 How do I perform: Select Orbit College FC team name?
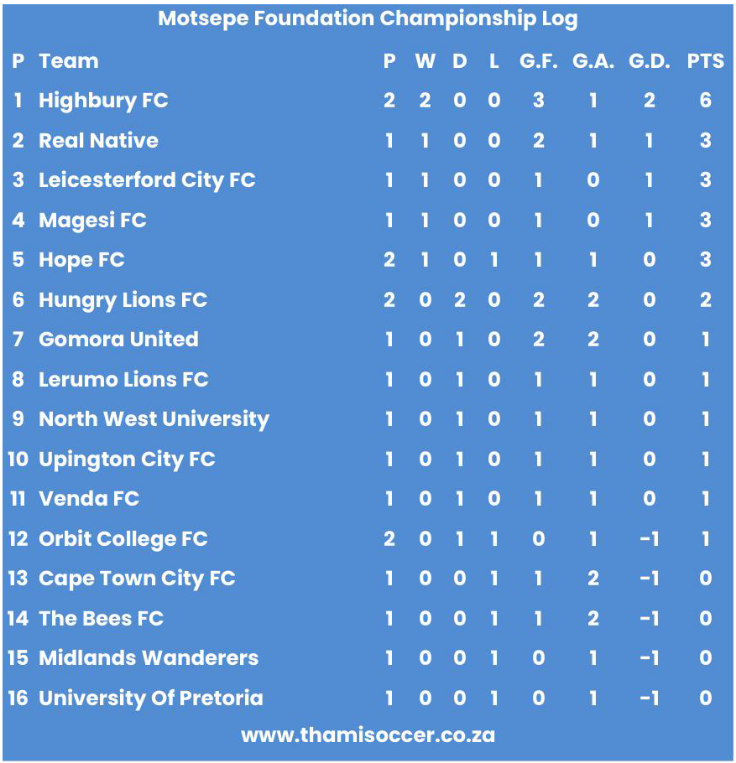(123, 539)
